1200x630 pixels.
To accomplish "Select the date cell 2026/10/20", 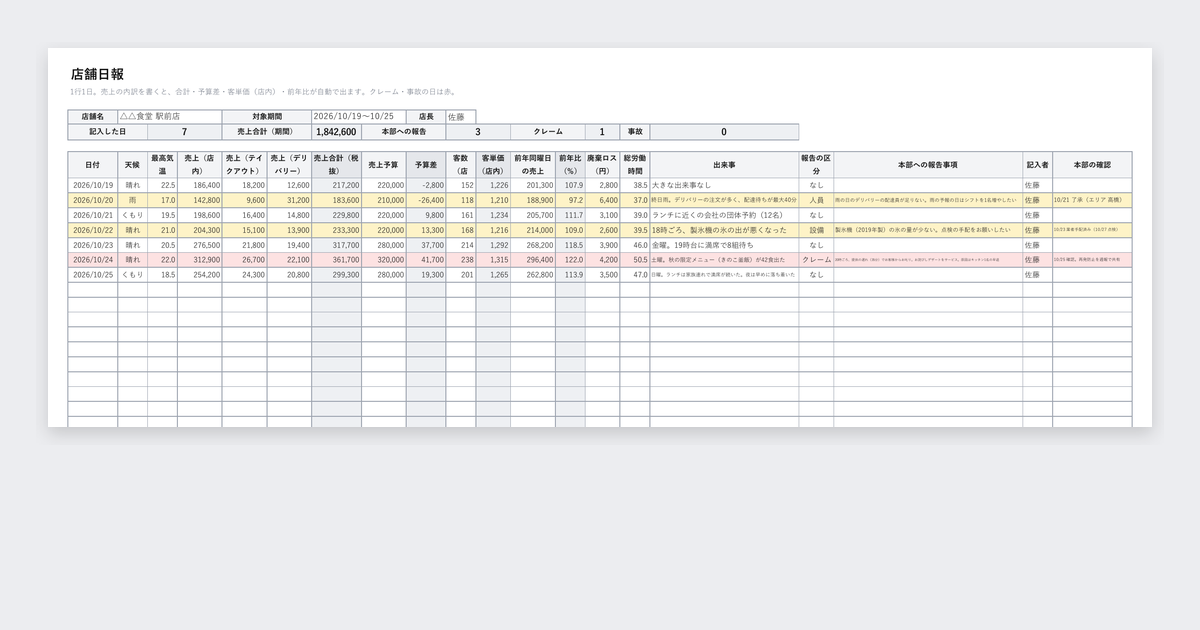I will 92,200.
